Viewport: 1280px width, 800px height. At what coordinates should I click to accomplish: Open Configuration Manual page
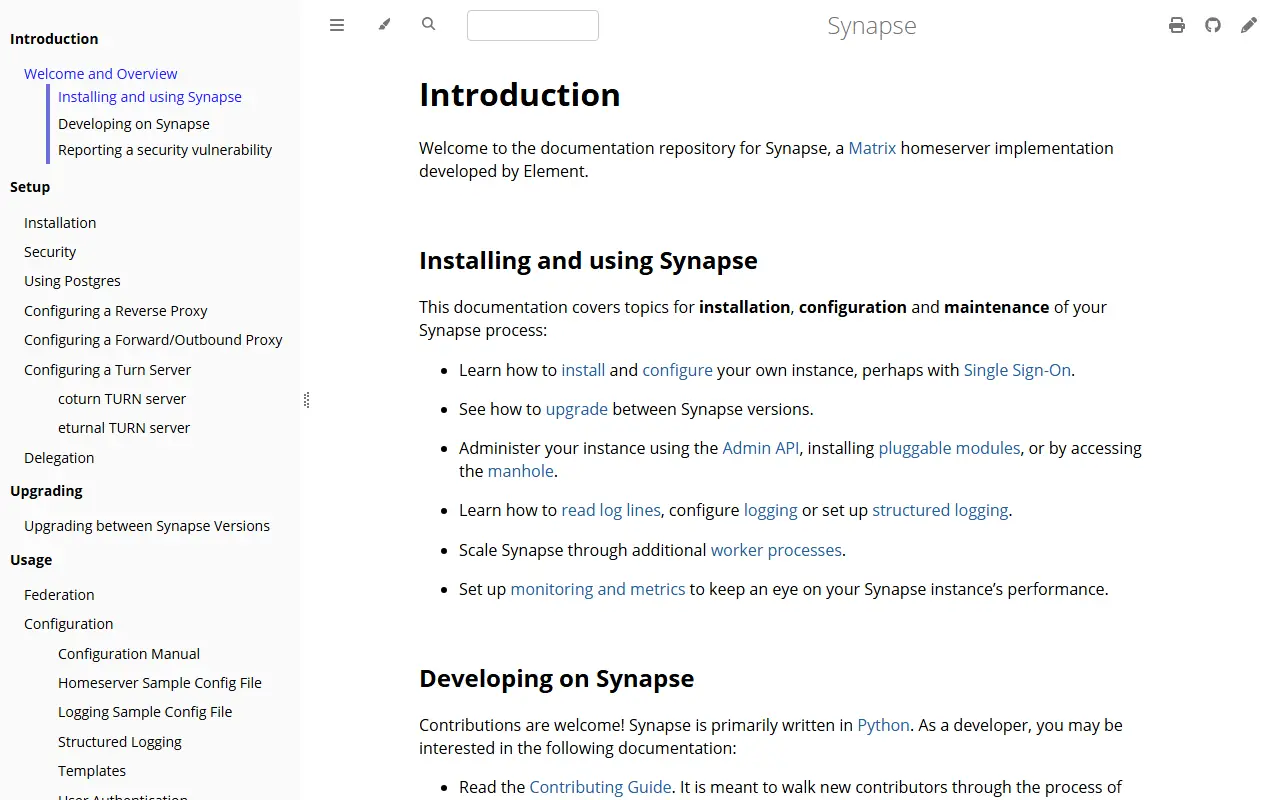point(129,654)
